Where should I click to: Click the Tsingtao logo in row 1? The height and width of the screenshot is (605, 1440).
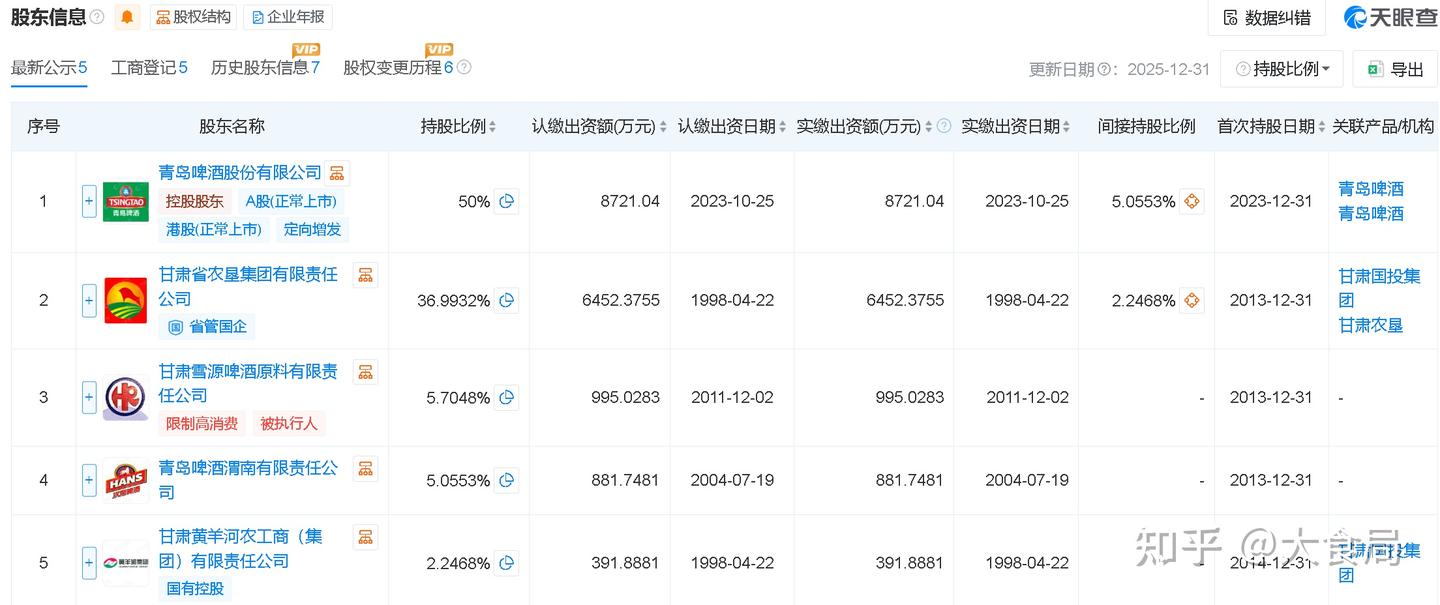tap(126, 202)
